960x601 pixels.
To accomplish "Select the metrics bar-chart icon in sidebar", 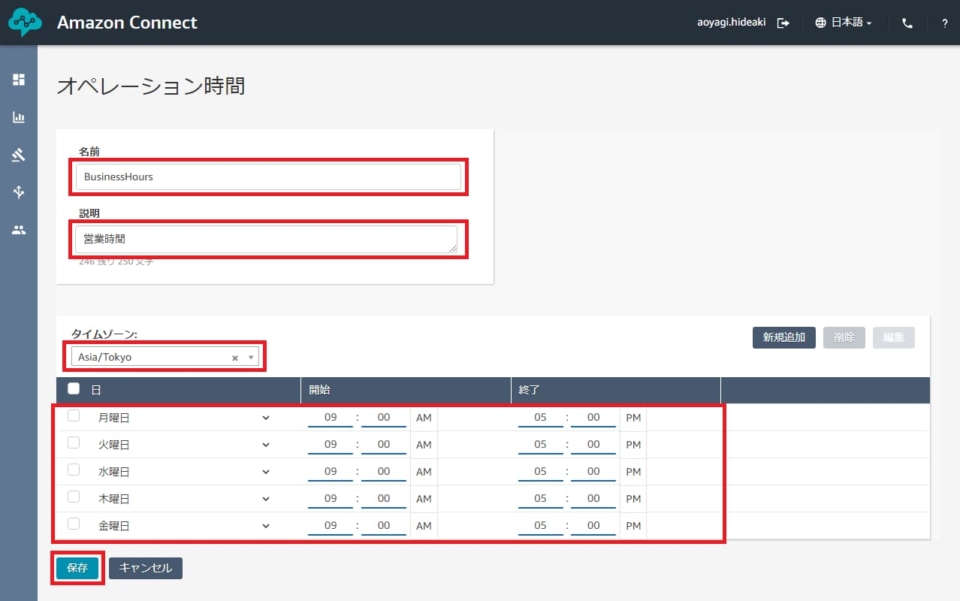I will tap(18, 117).
